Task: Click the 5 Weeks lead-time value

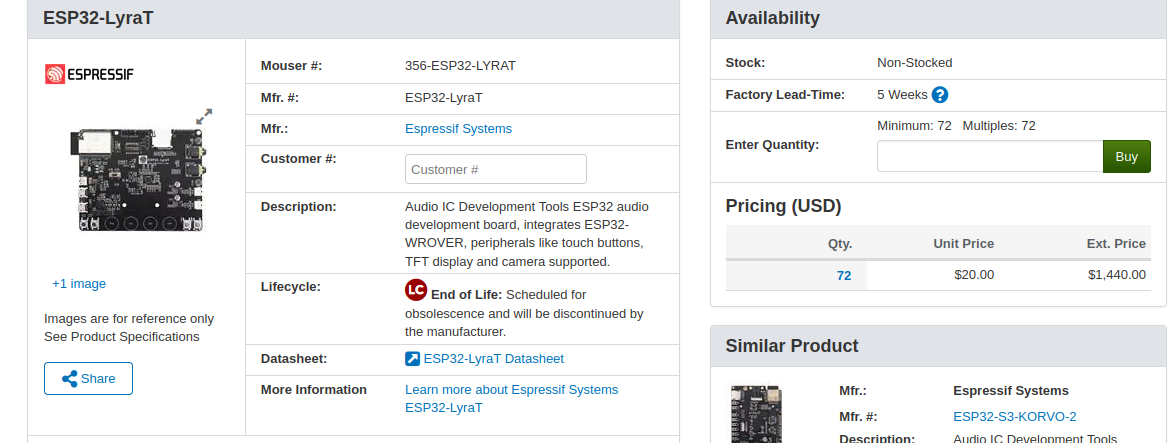Action: (x=902, y=95)
